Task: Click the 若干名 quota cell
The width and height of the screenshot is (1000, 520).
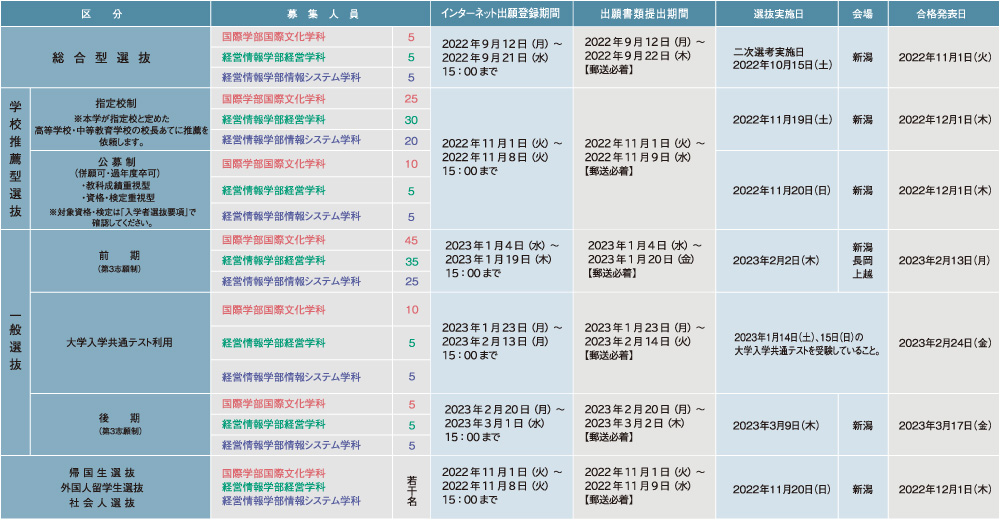Action: tap(411, 487)
